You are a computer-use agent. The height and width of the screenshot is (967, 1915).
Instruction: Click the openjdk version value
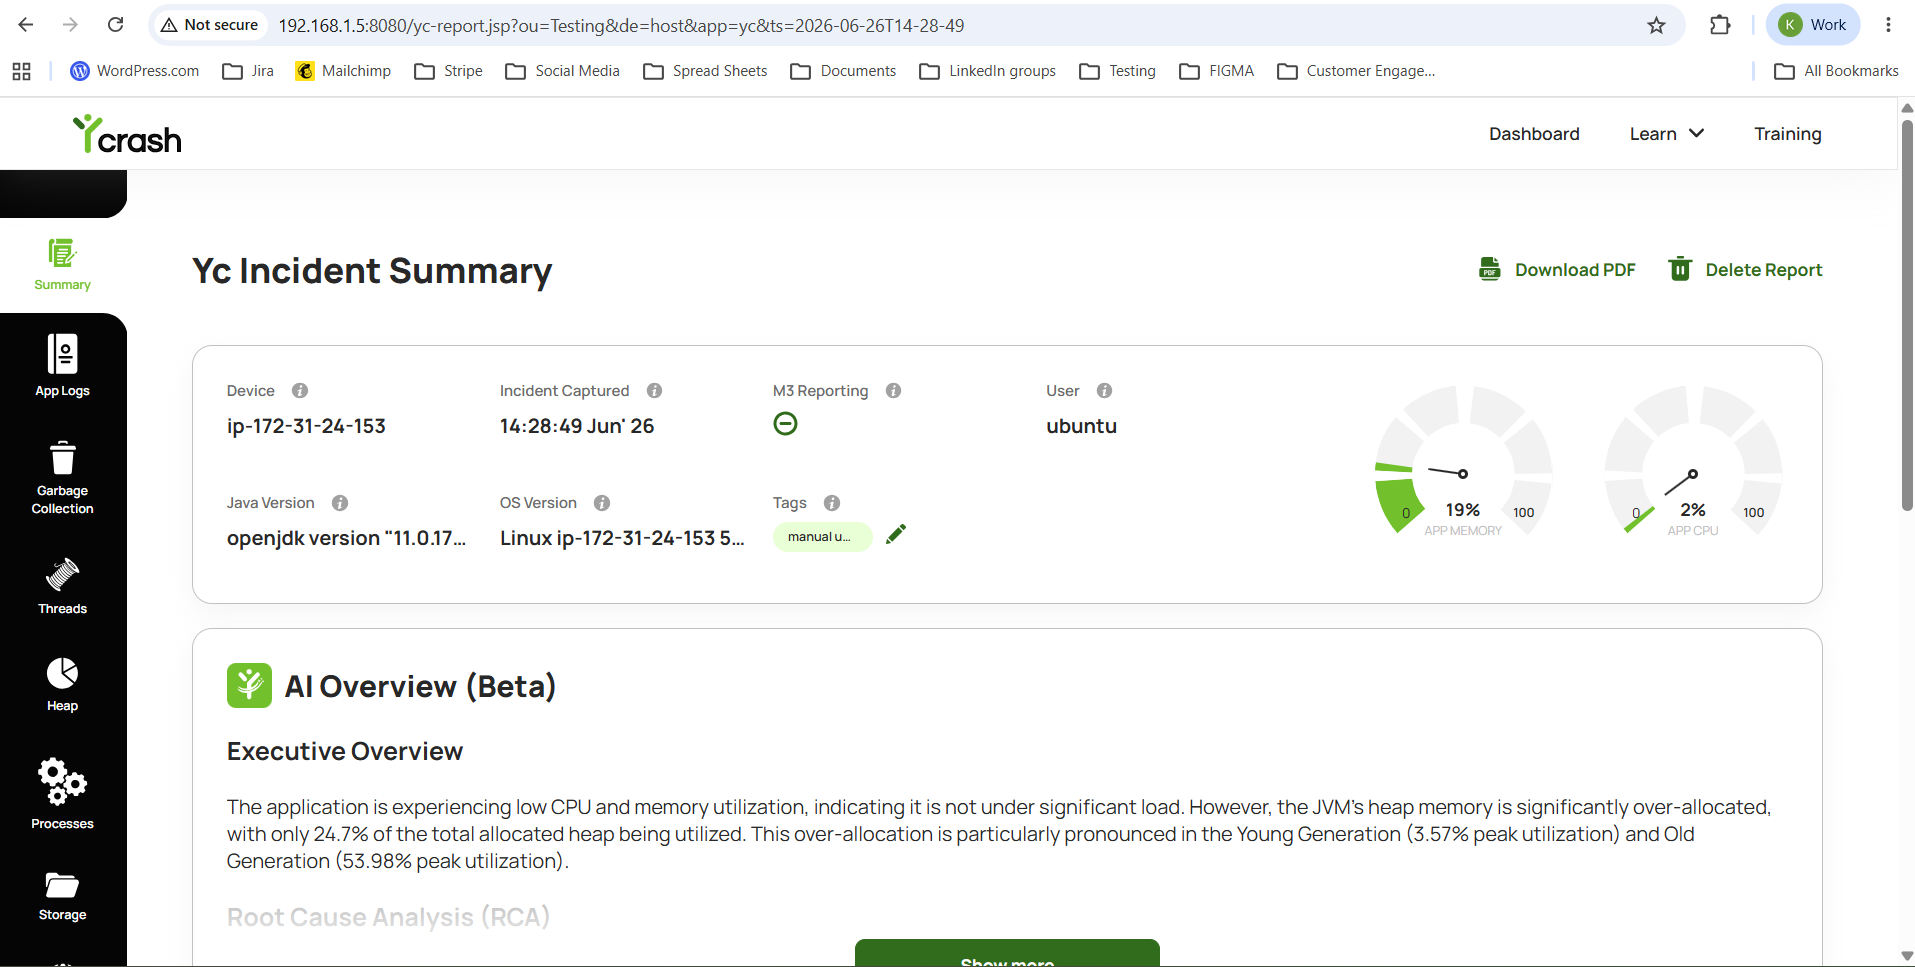click(346, 538)
